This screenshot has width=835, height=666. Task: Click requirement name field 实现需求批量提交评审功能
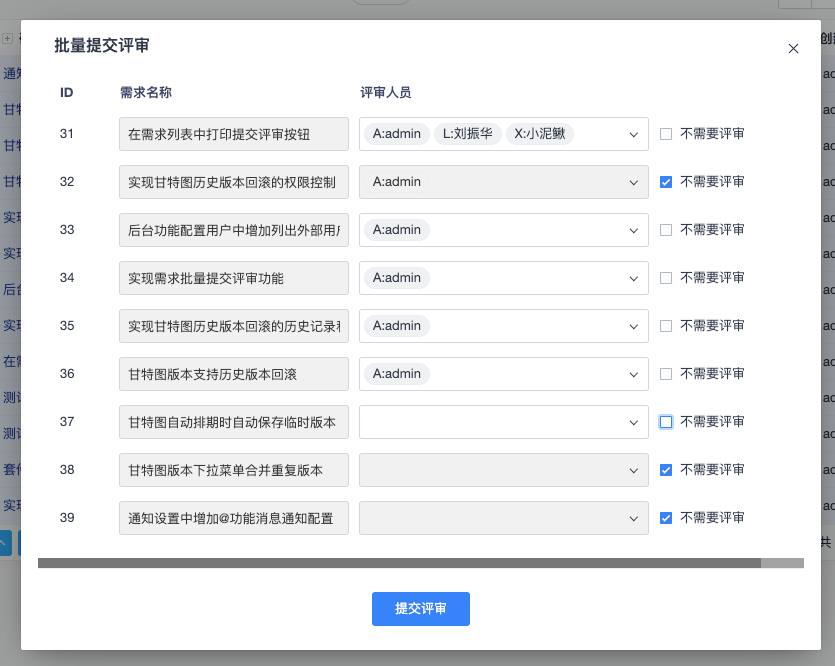pos(234,278)
